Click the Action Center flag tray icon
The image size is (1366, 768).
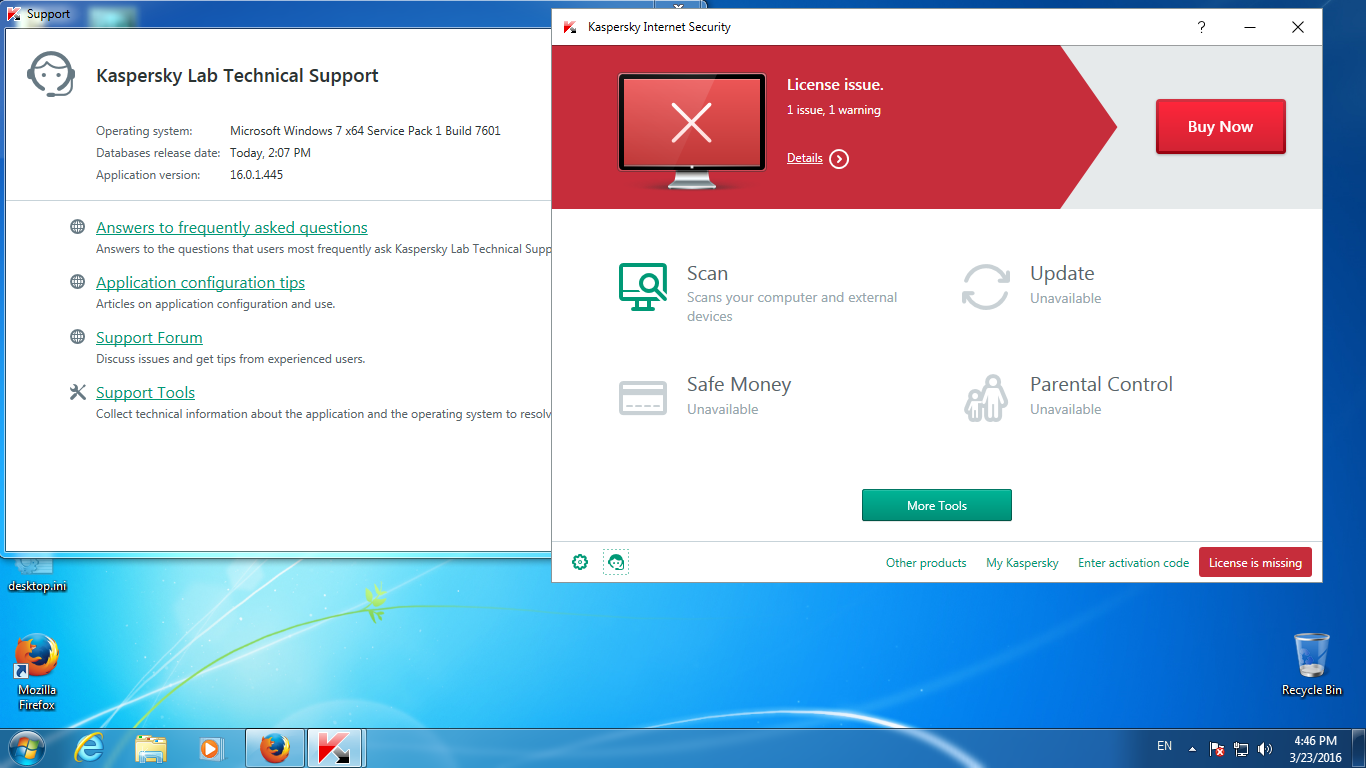pos(1217,748)
